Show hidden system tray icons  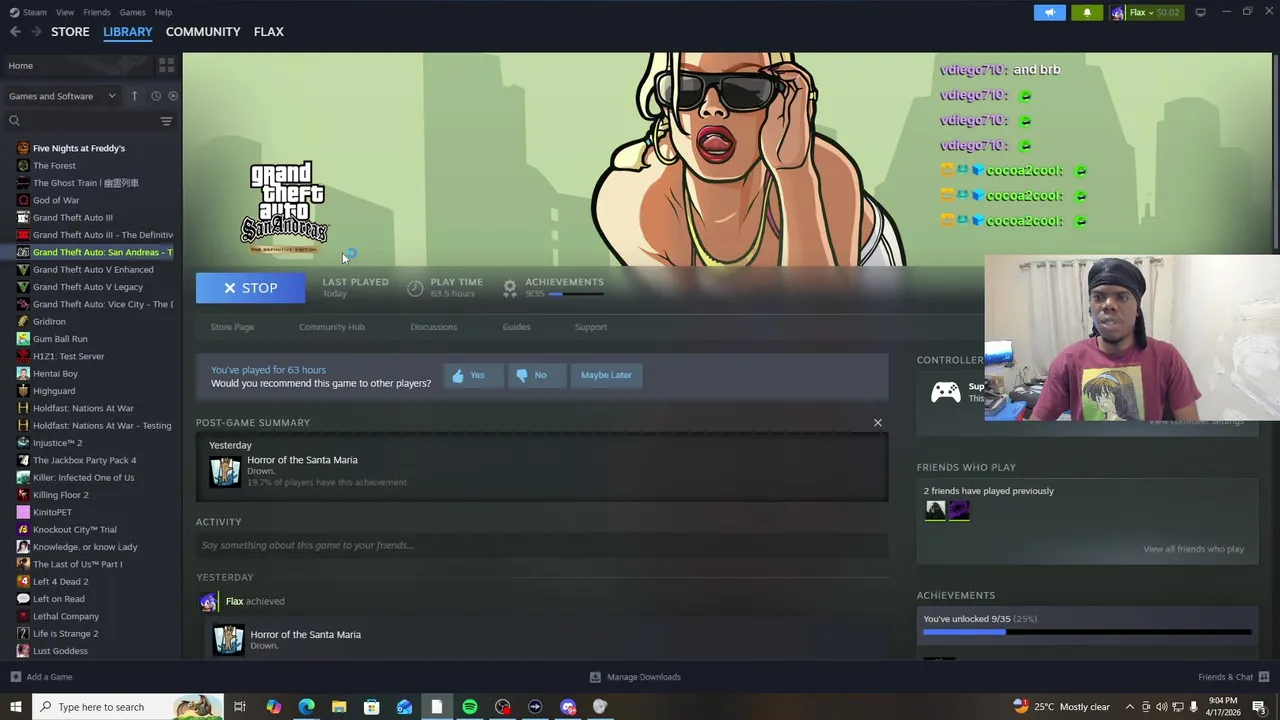[1129, 707]
